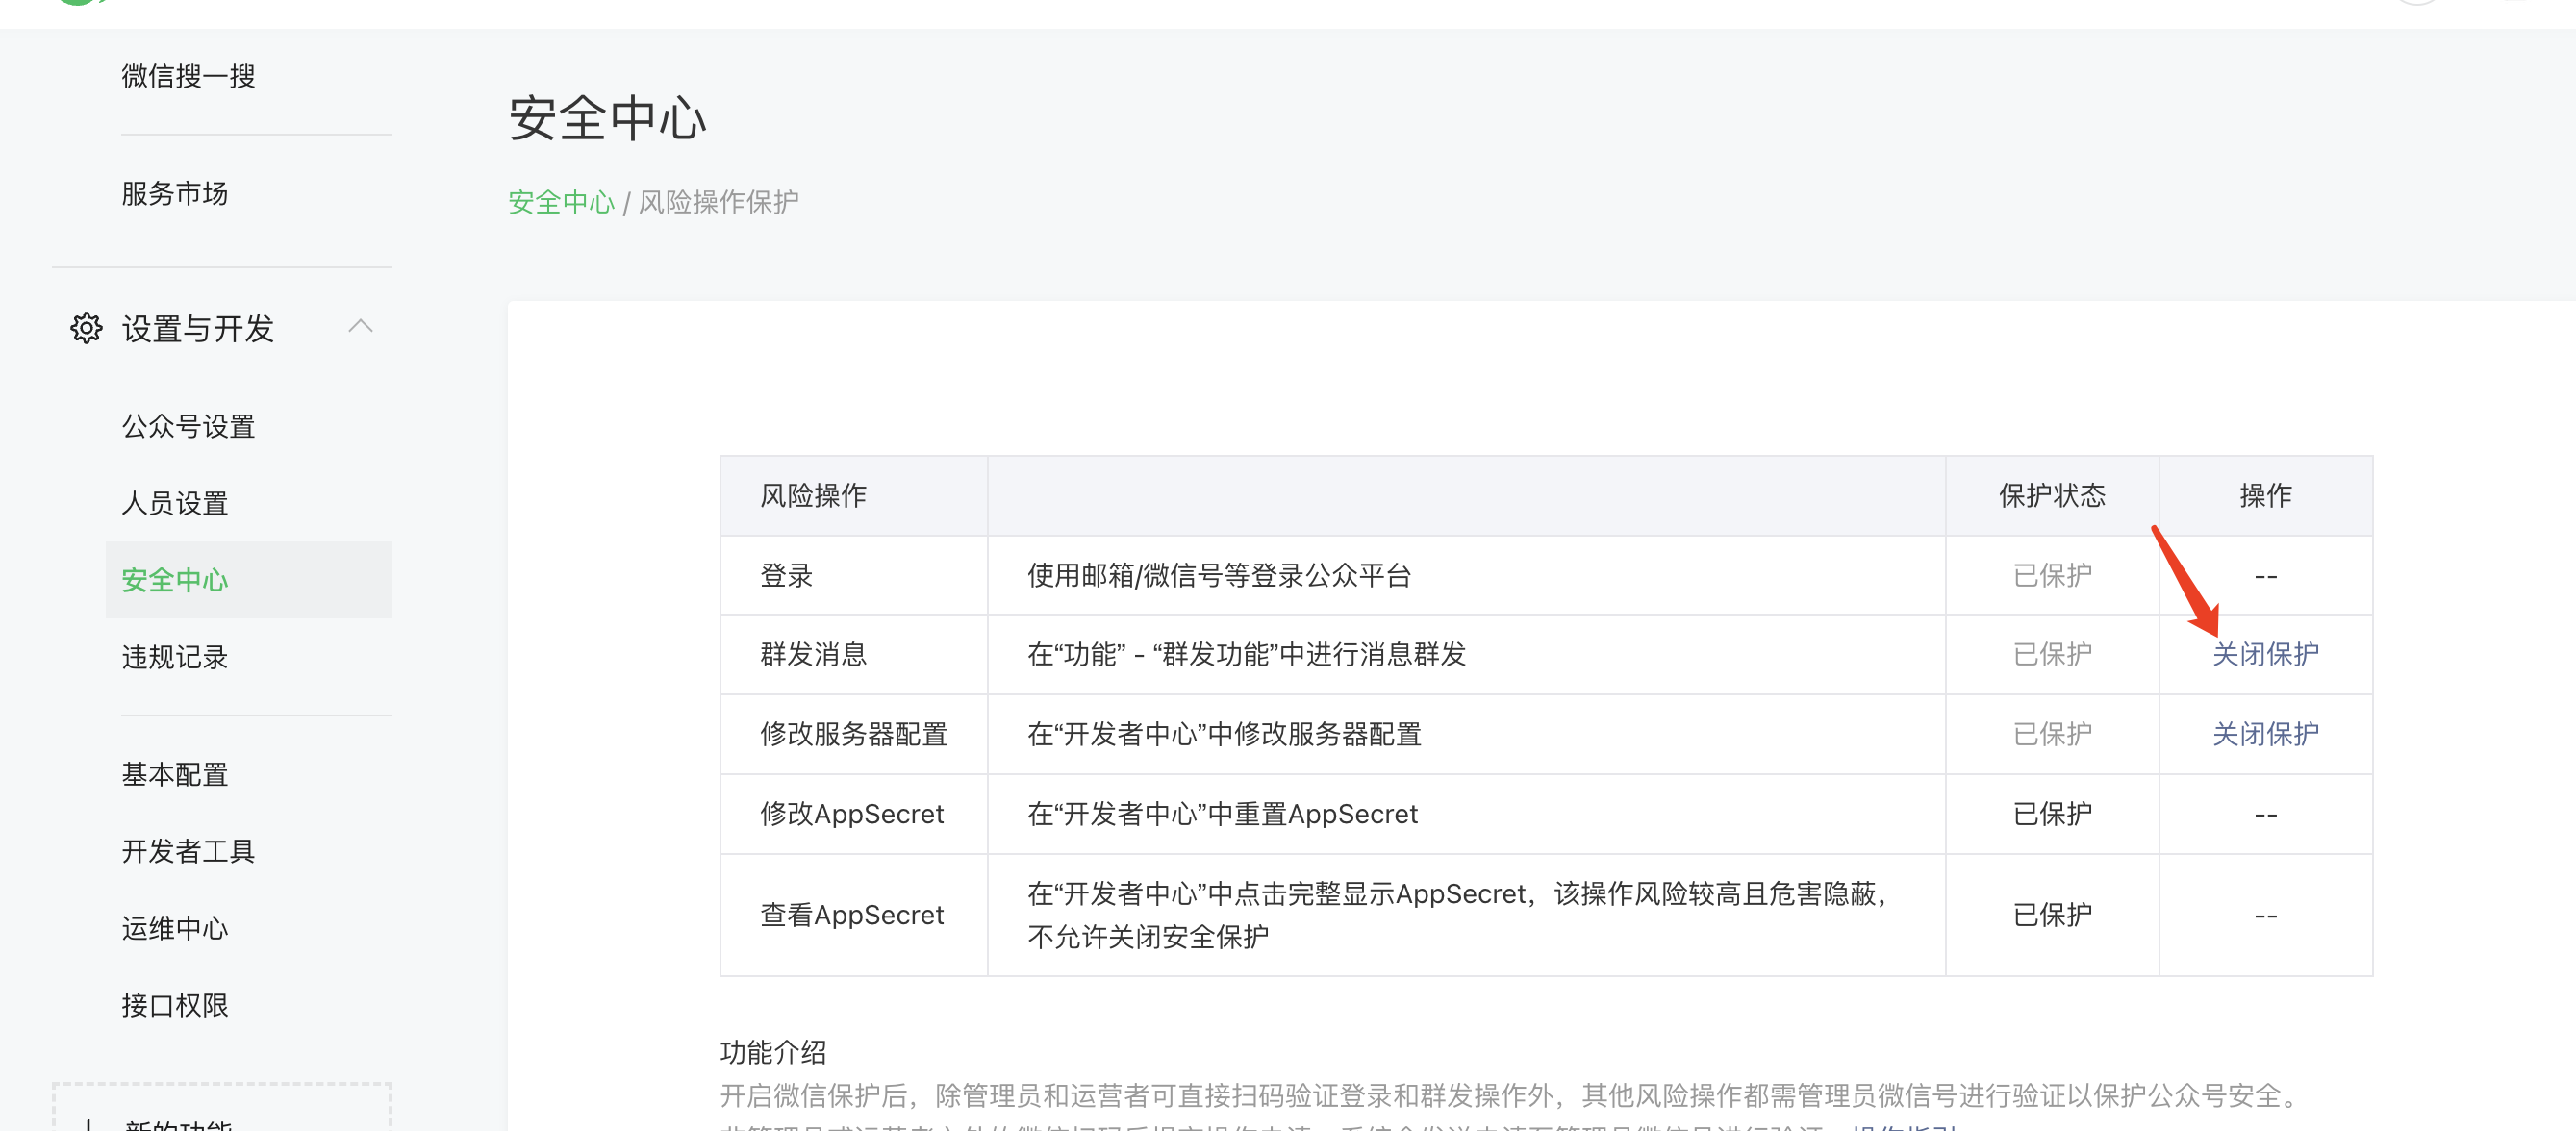Click the 风险操作 column header

(813, 496)
